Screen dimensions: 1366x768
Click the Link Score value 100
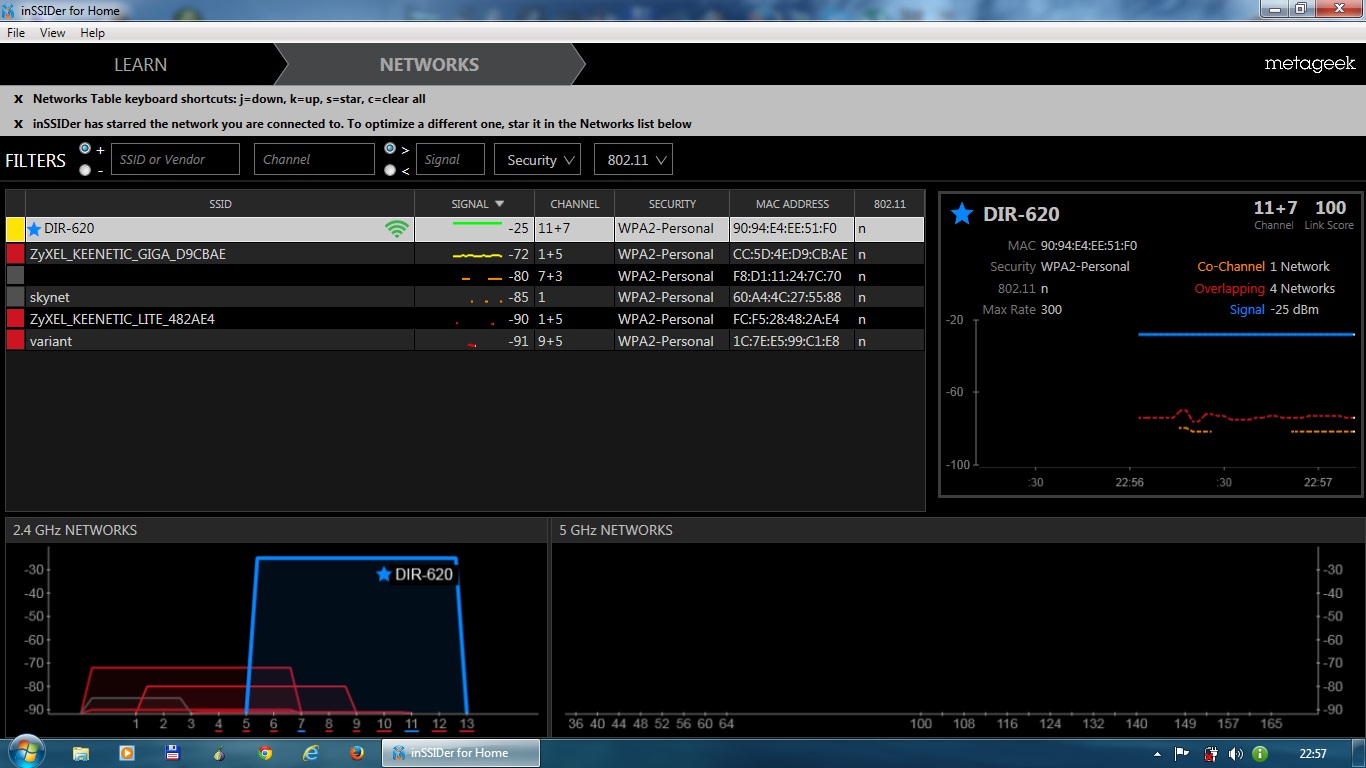1331,208
